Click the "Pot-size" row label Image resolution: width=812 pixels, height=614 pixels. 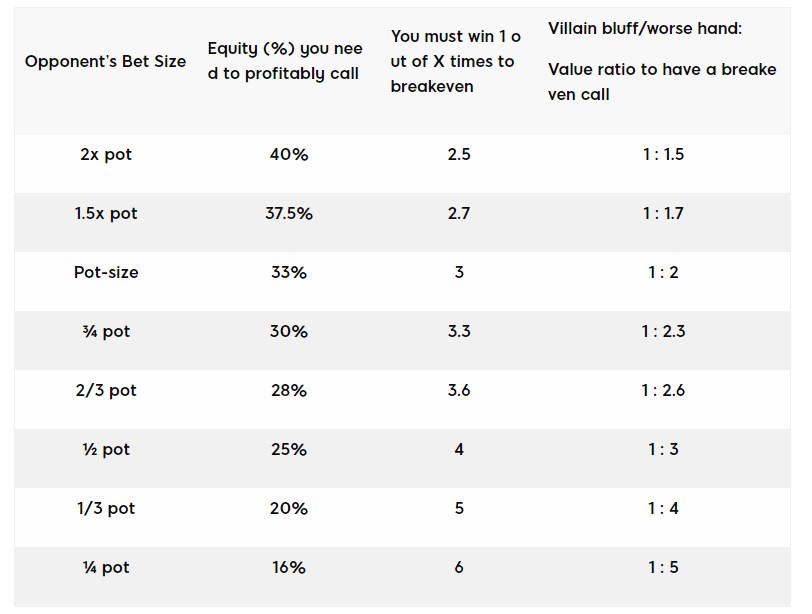click(105, 272)
